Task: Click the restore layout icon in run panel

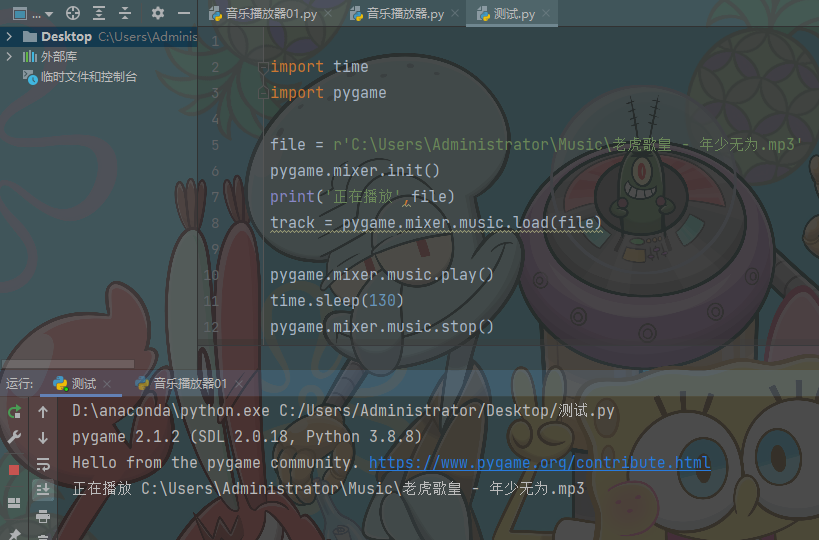Action: 14,503
